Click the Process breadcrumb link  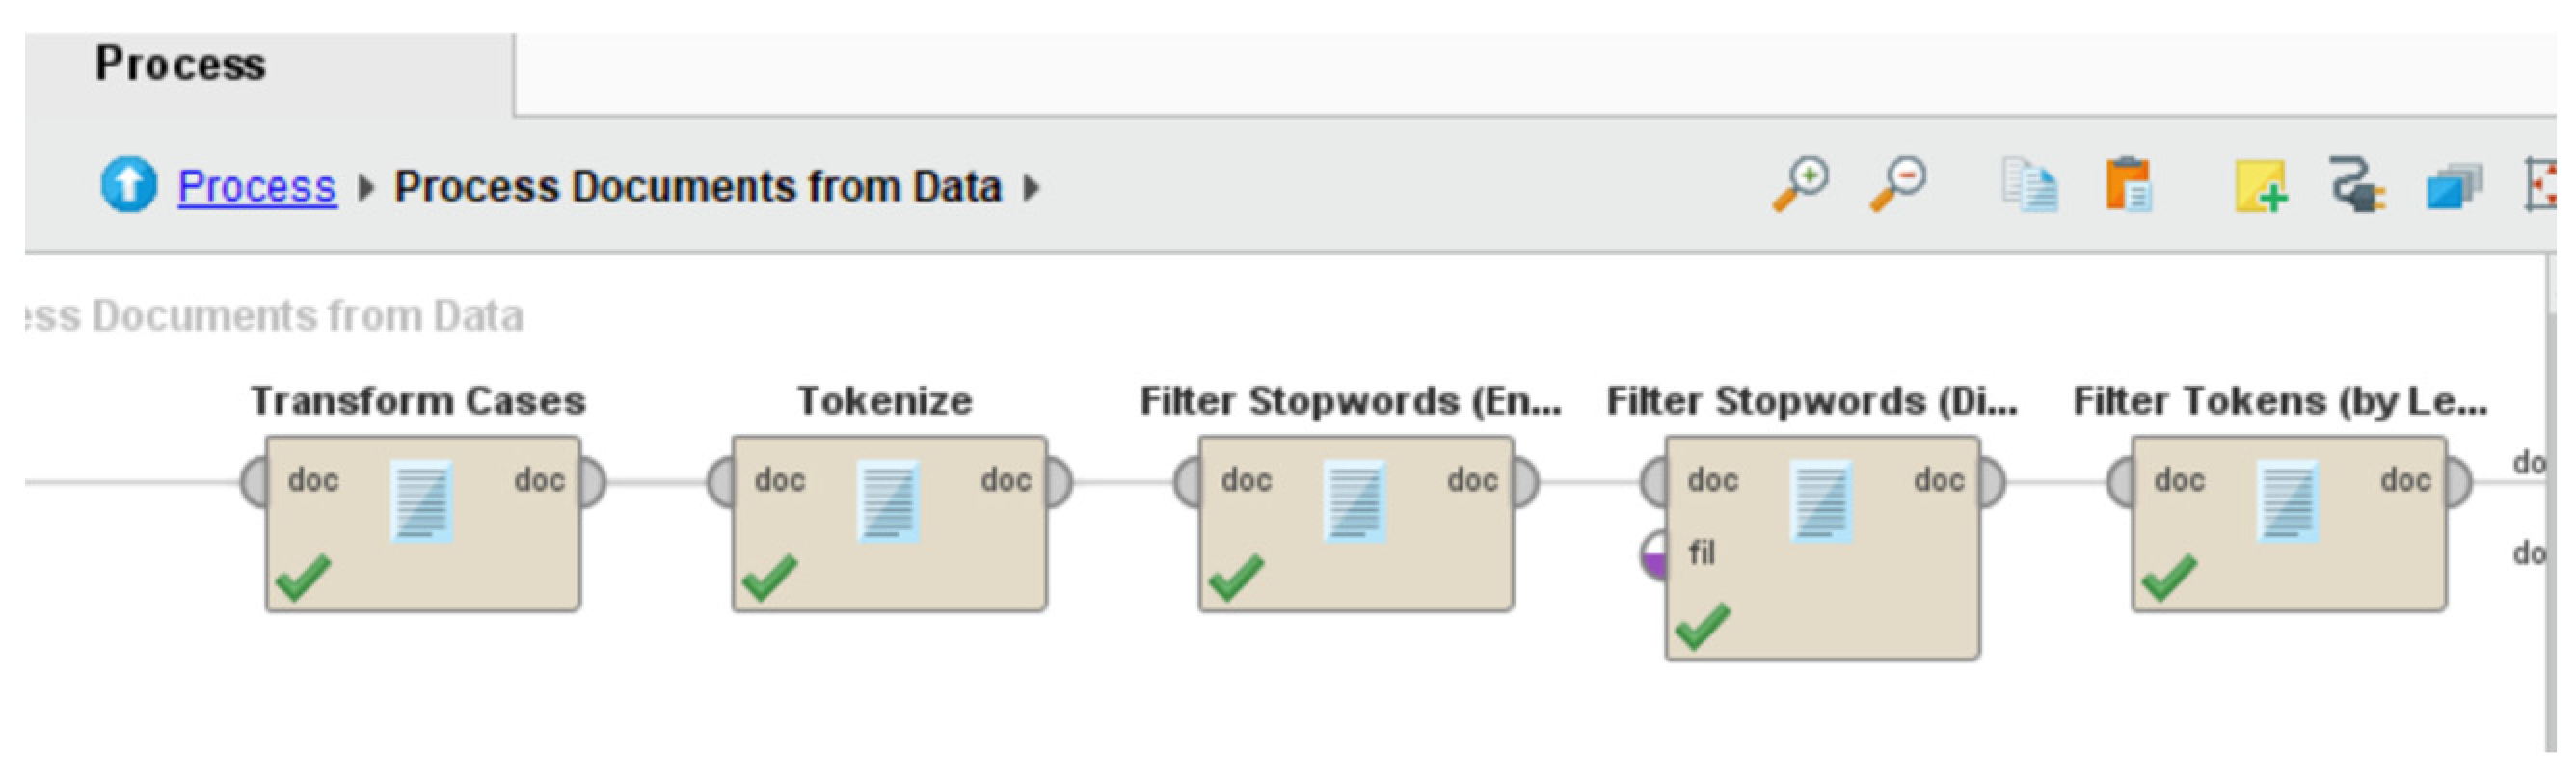(257, 187)
